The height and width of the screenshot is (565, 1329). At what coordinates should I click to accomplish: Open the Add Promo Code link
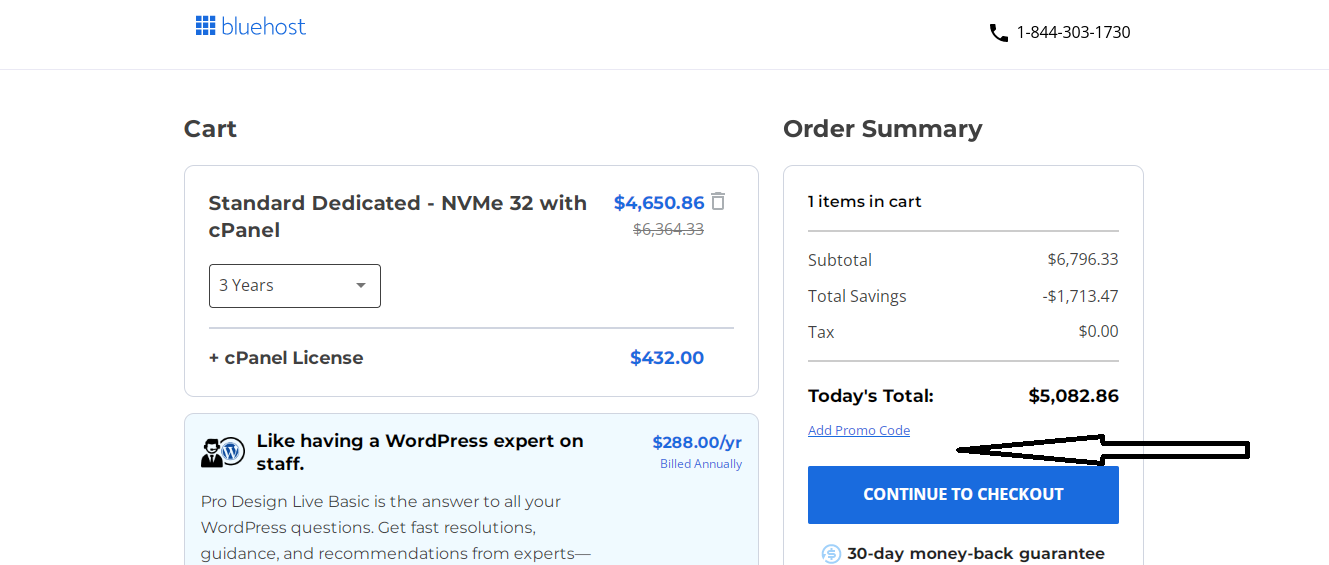pyautogui.click(x=859, y=430)
